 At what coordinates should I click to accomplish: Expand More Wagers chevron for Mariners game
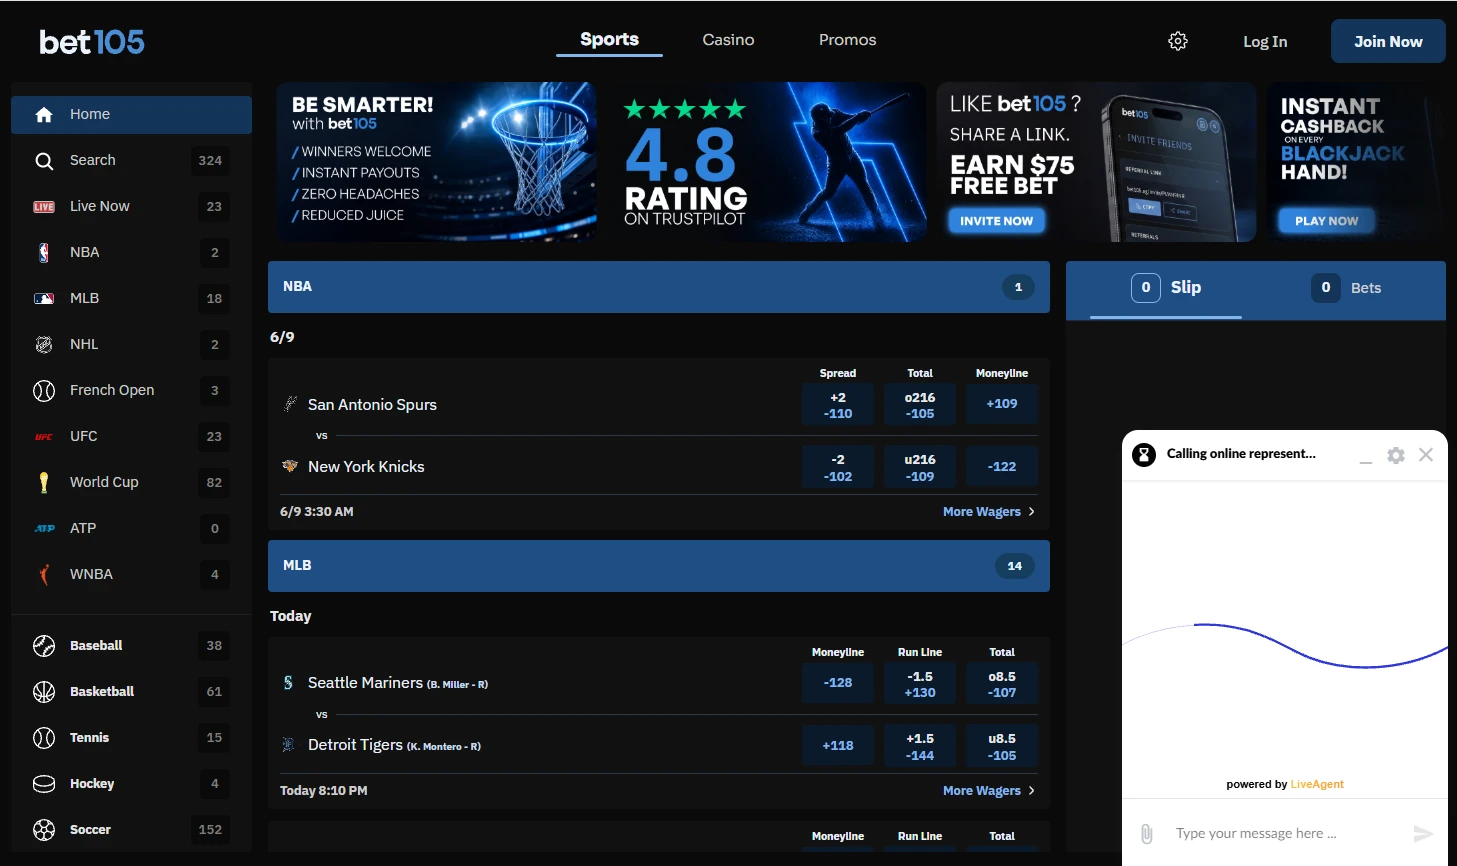pyautogui.click(x=1031, y=791)
